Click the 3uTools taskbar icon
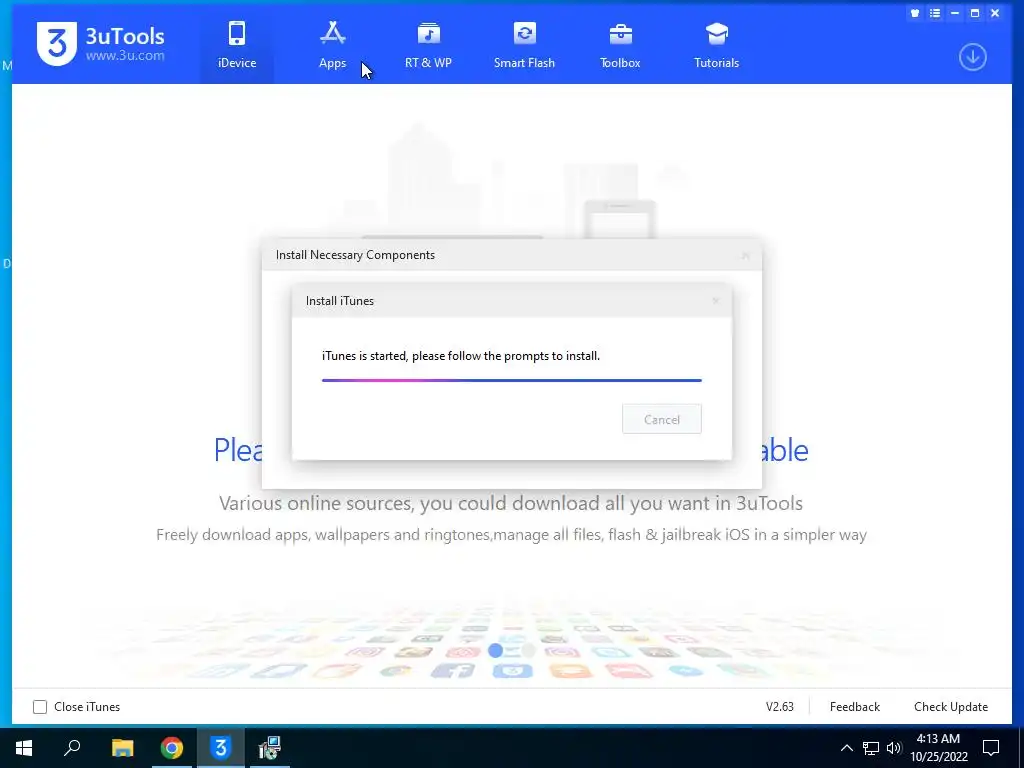 coord(221,748)
